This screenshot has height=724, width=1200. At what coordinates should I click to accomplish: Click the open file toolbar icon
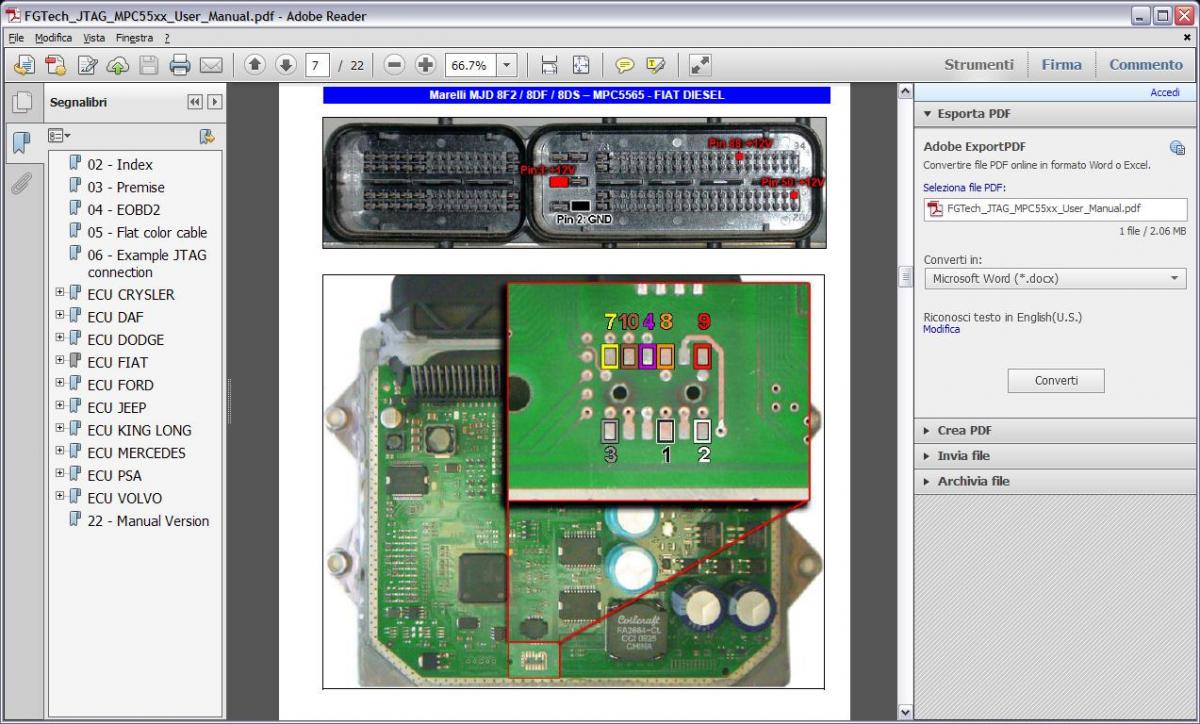(x=24, y=65)
